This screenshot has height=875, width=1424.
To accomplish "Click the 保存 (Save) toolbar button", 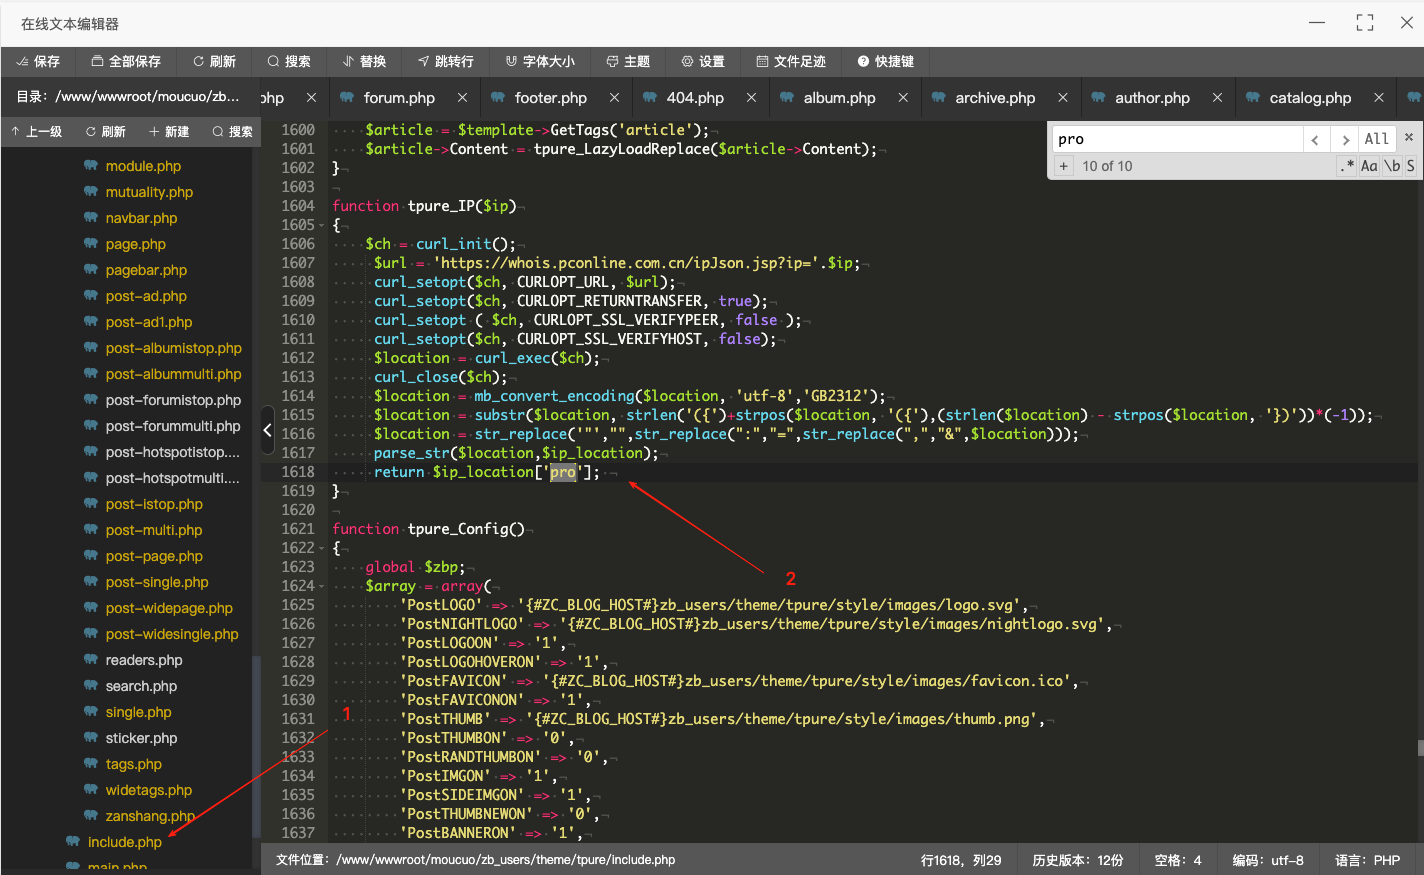I will (38, 61).
